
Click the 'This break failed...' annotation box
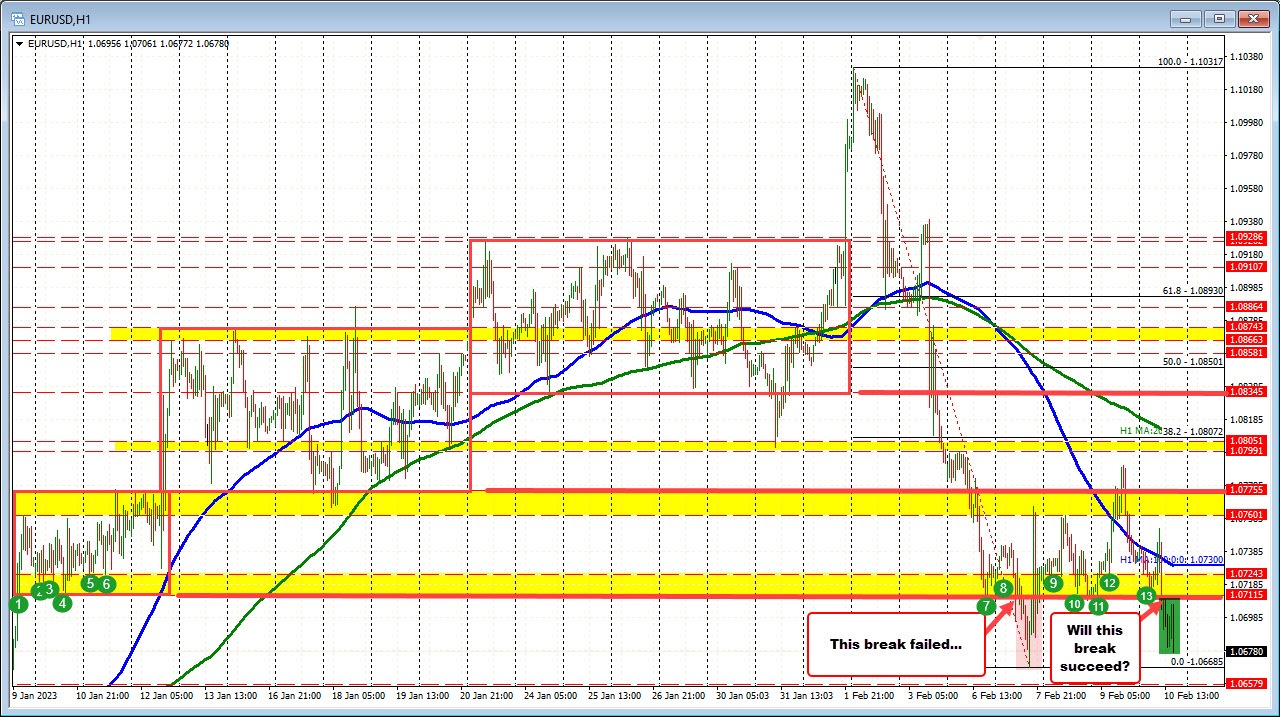pyautogui.click(x=896, y=644)
